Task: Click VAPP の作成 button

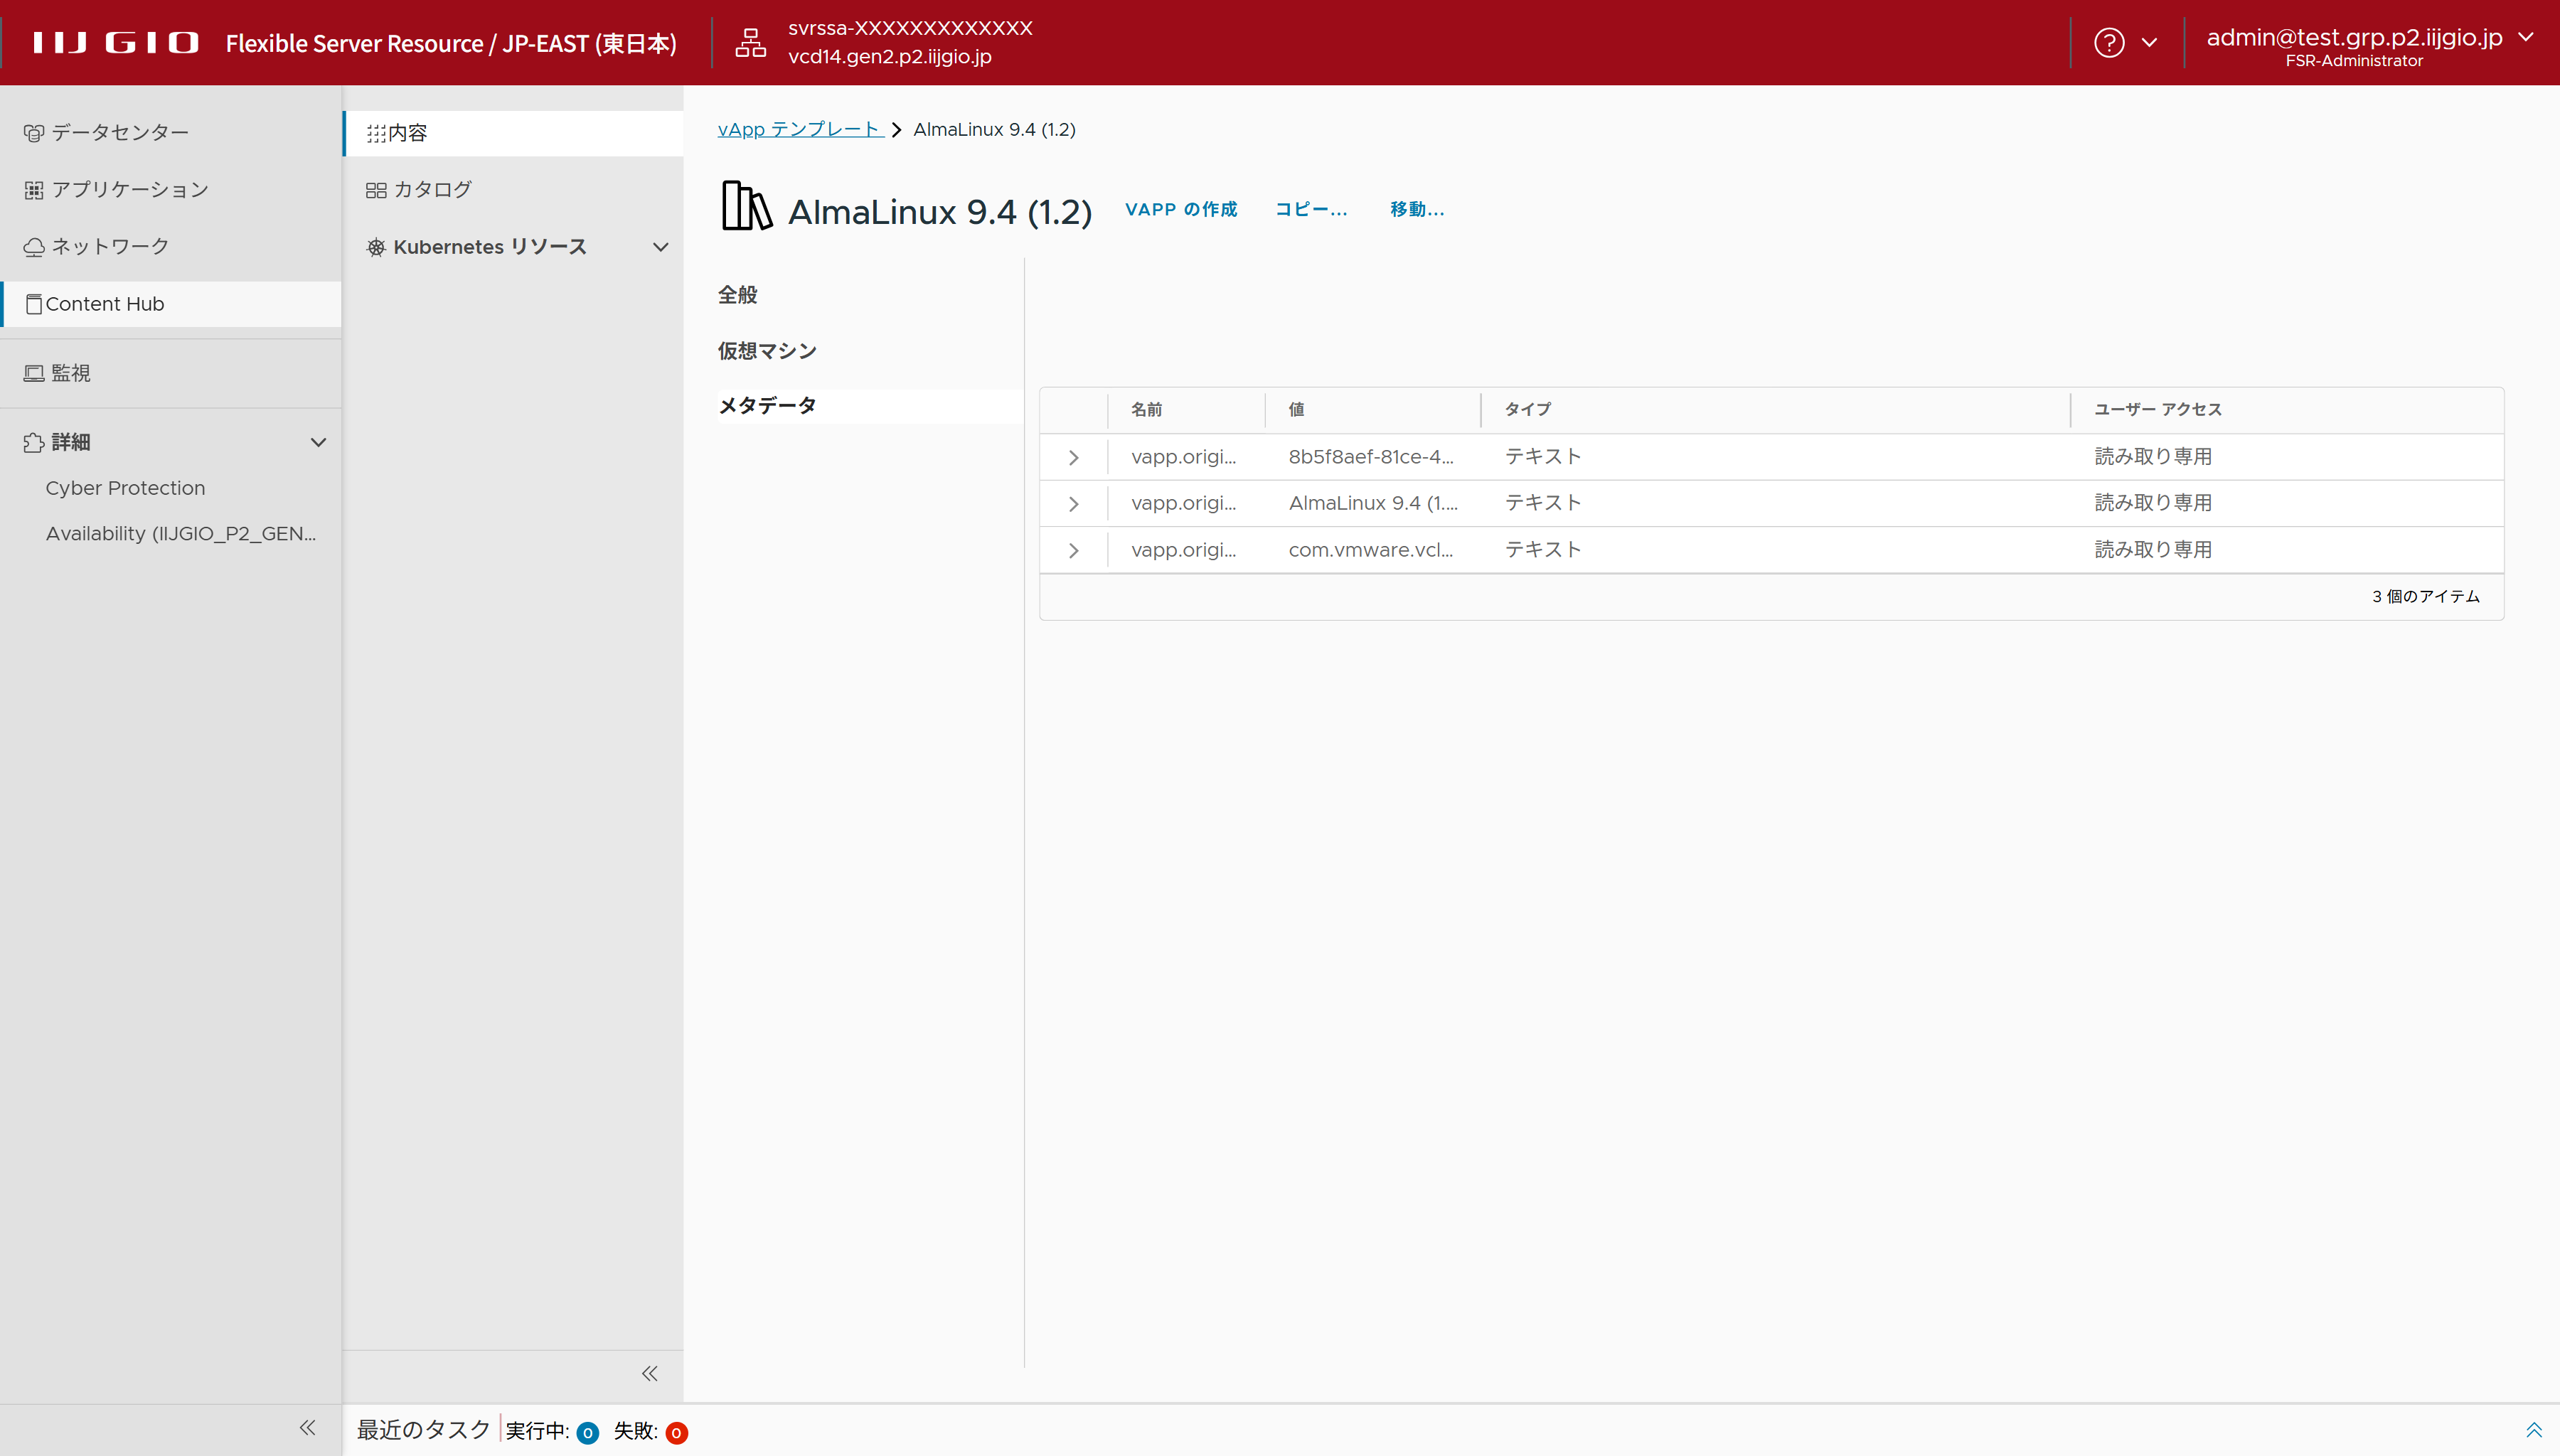Action: tap(1180, 209)
